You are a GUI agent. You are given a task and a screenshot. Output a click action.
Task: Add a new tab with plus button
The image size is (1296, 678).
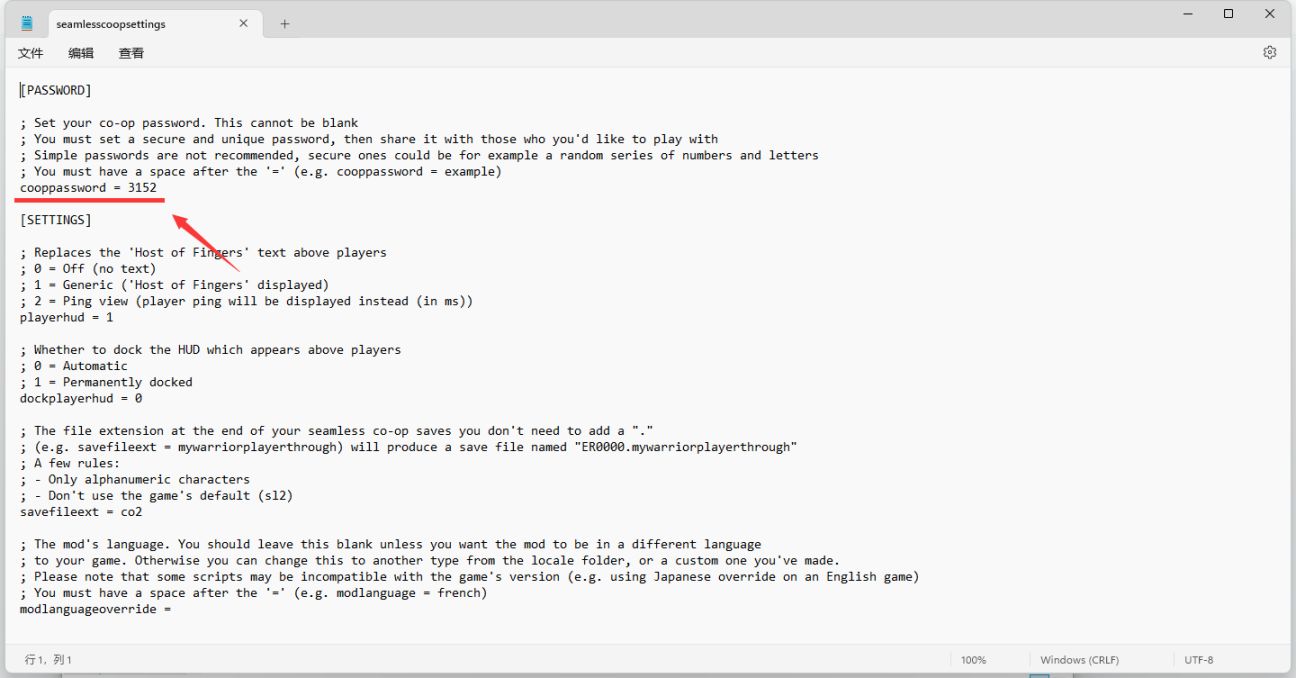coord(285,23)
